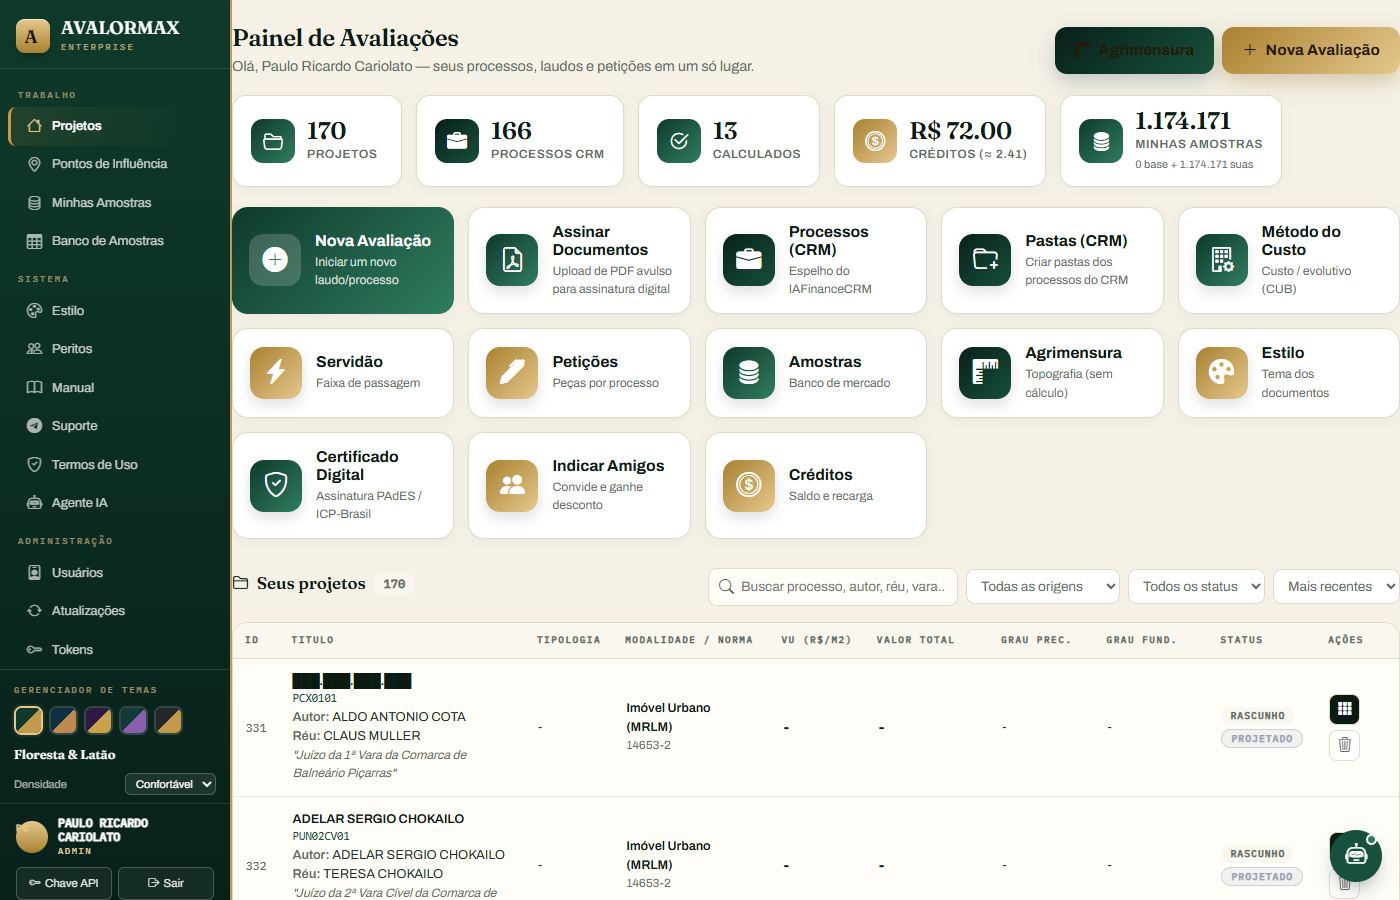Screen dimensions: 1400x900
Task: Click the Certificado Digital shield icon
Action: pos(276,486)
